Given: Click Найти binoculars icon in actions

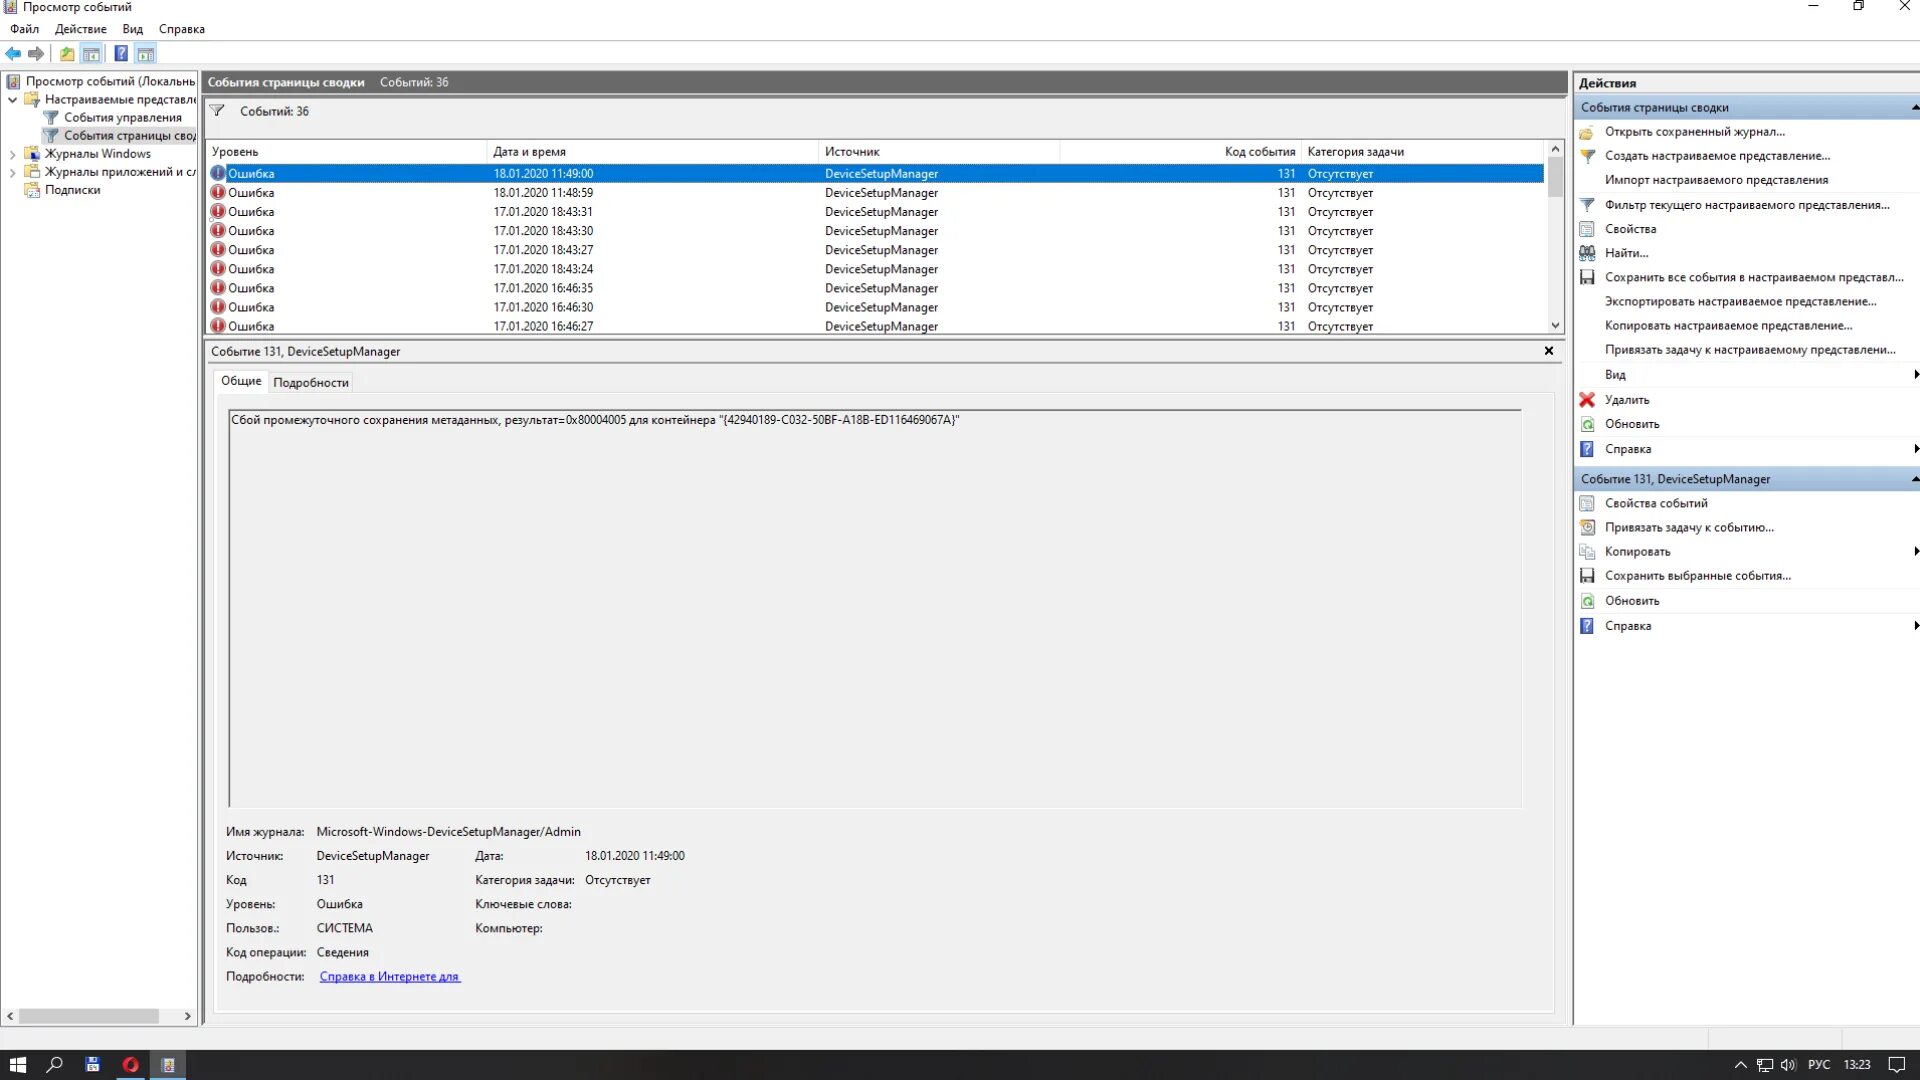Looking at the screenshot, I should click(x=1587, y=253).
